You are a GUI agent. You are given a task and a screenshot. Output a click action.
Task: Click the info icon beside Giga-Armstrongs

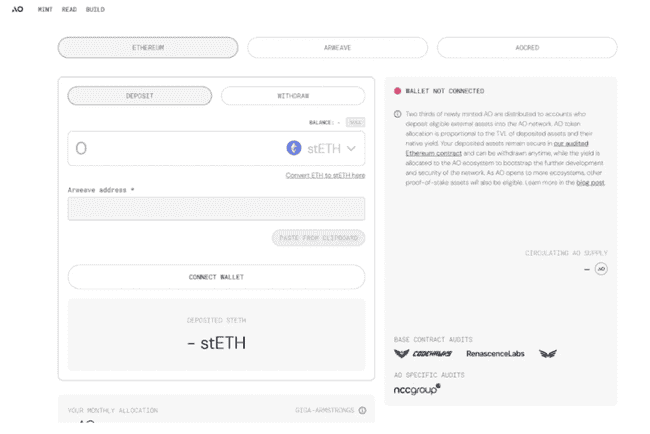click(x=362, y=410)
